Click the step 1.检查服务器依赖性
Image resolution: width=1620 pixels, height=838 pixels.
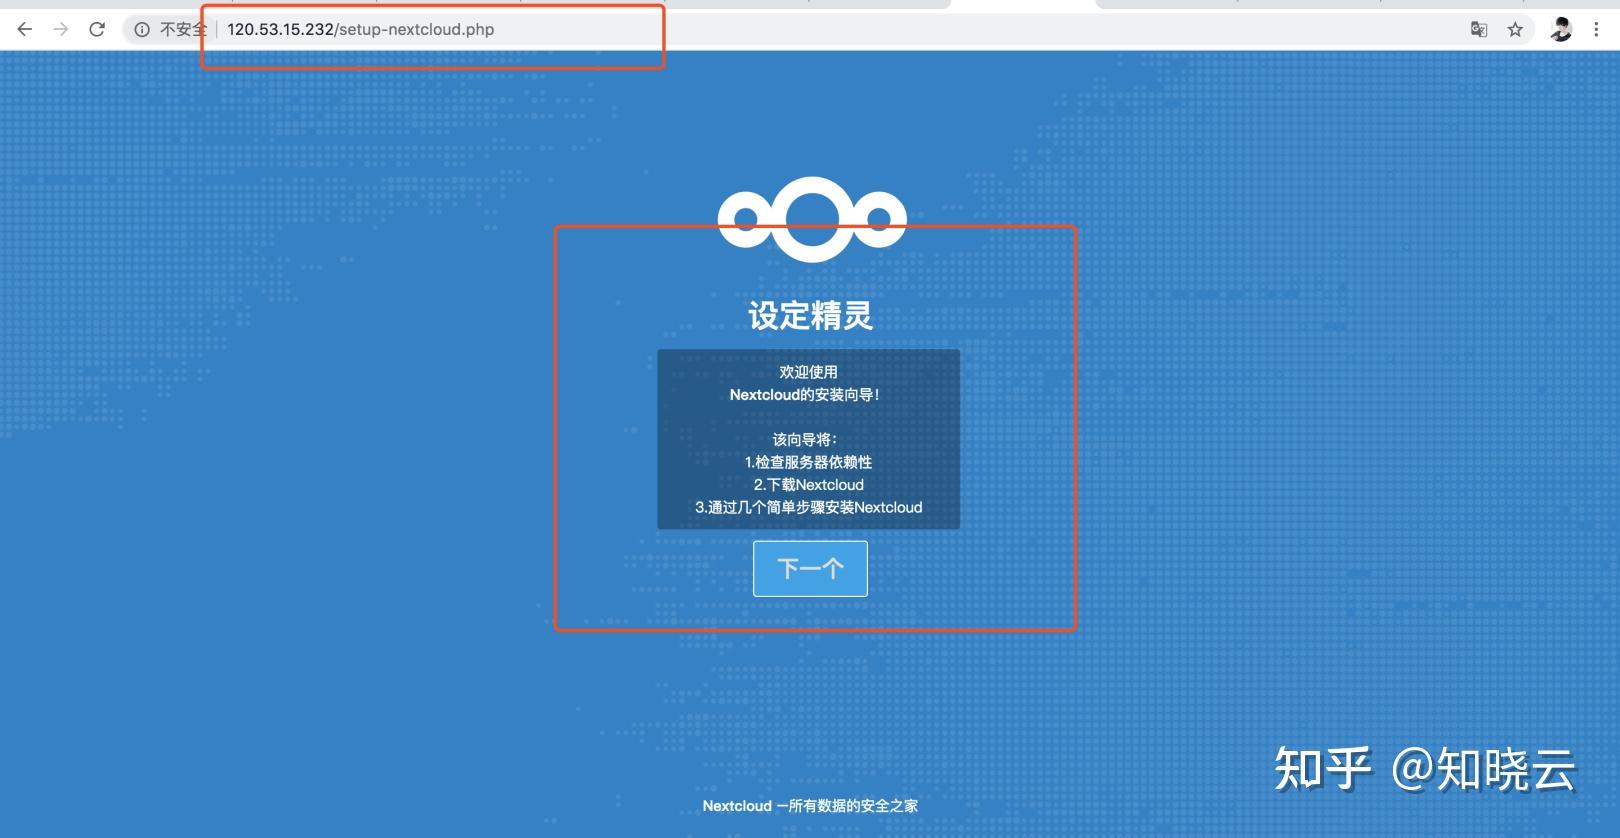click(808, 462)
